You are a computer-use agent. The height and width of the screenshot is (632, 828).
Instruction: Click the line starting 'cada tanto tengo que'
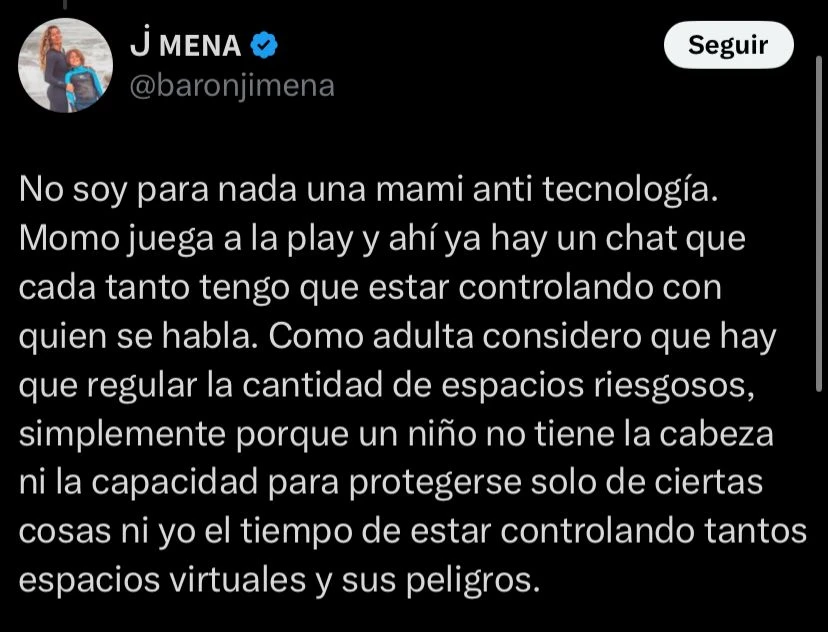pyautogui.click(x=370, y=288)
